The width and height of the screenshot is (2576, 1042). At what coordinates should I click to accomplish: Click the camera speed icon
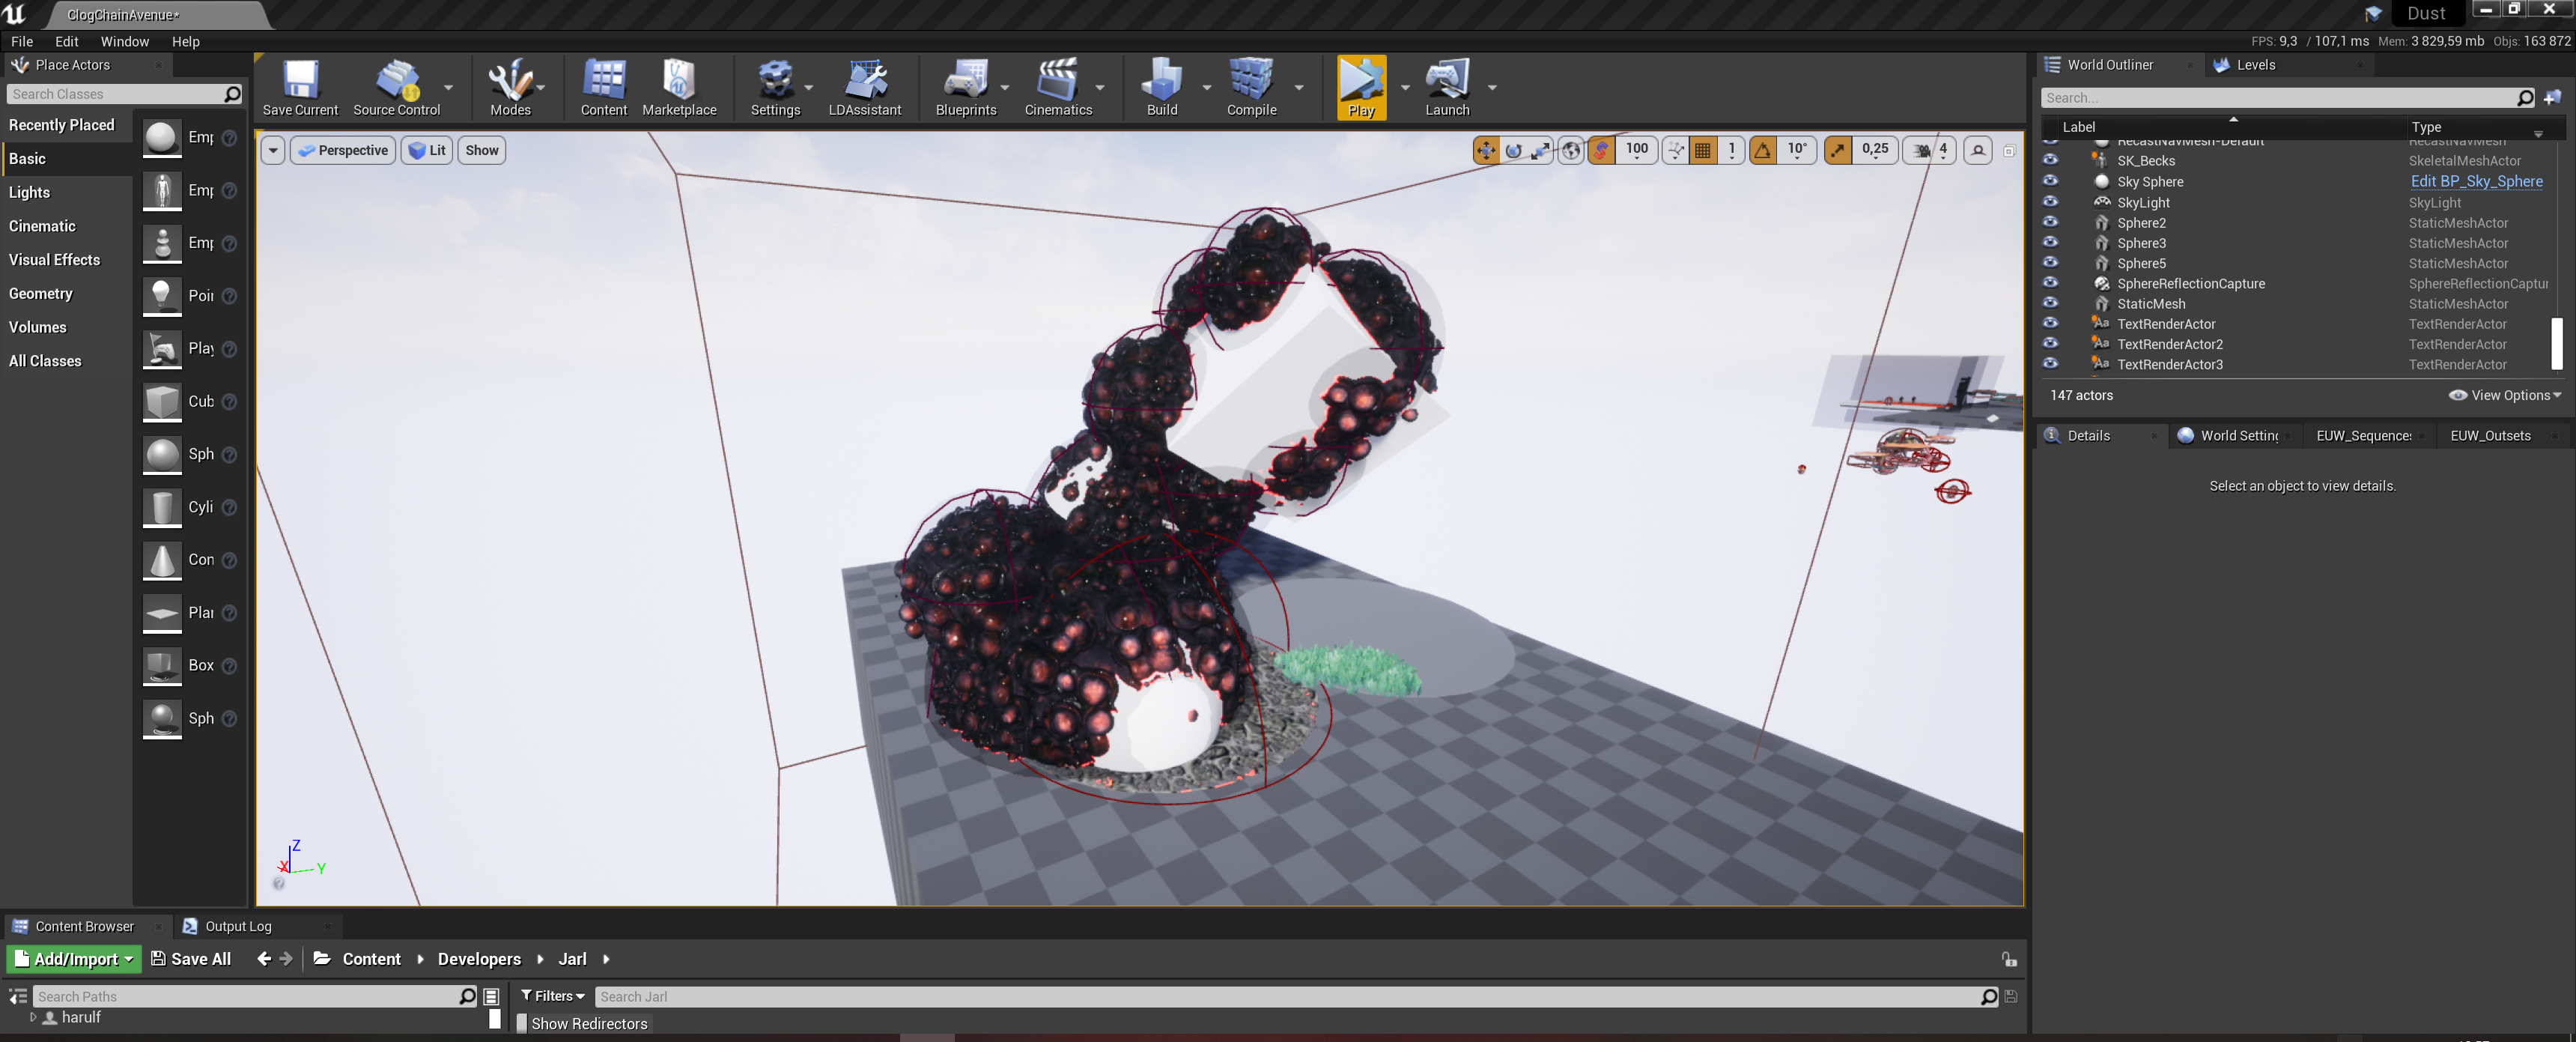tap(1921, 150)
